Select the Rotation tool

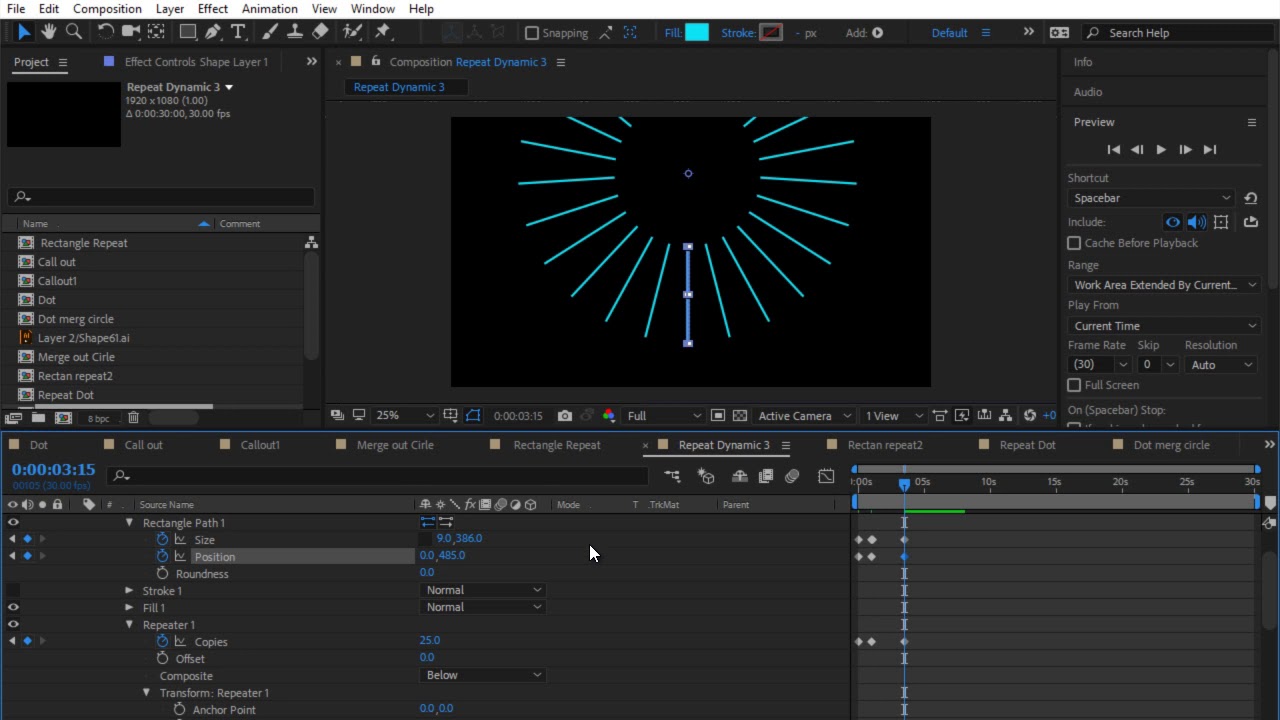click(105, 32)
